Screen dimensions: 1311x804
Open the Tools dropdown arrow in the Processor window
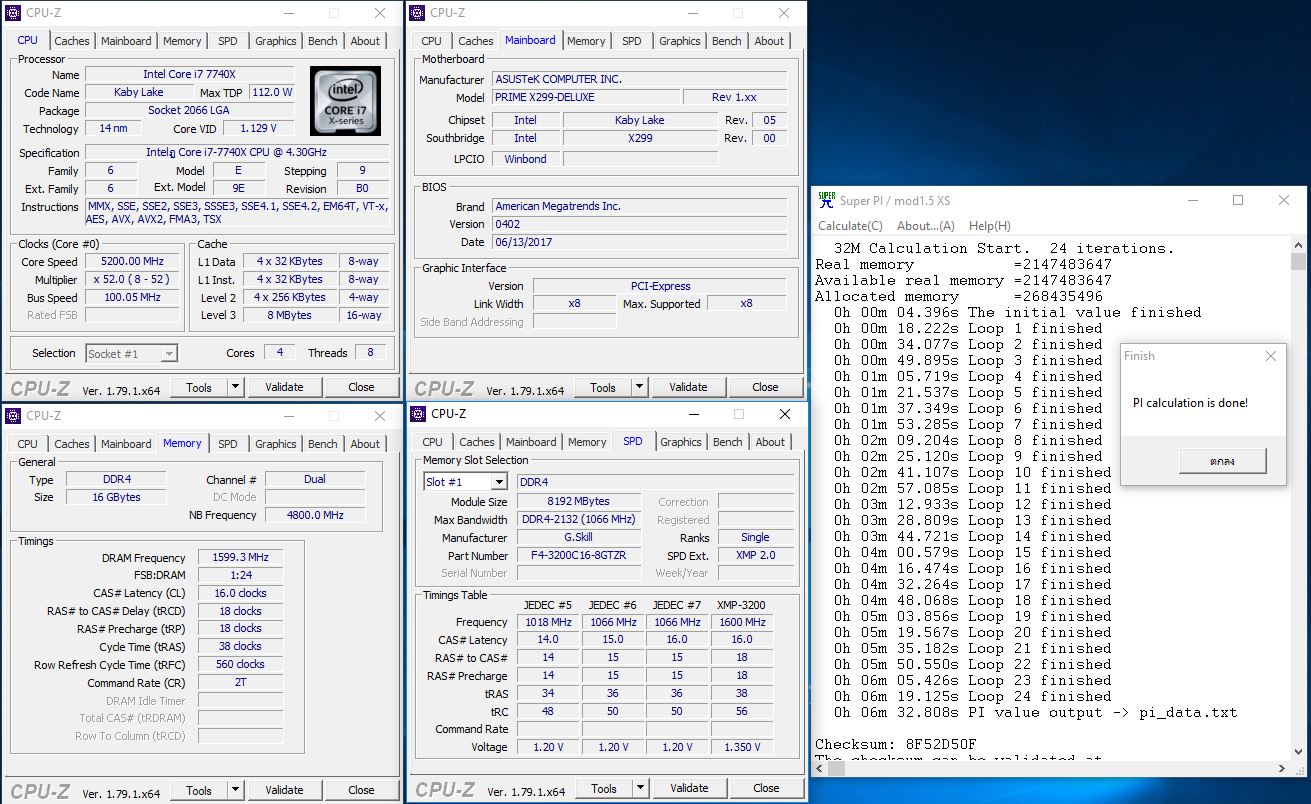(x=235, y=387)
